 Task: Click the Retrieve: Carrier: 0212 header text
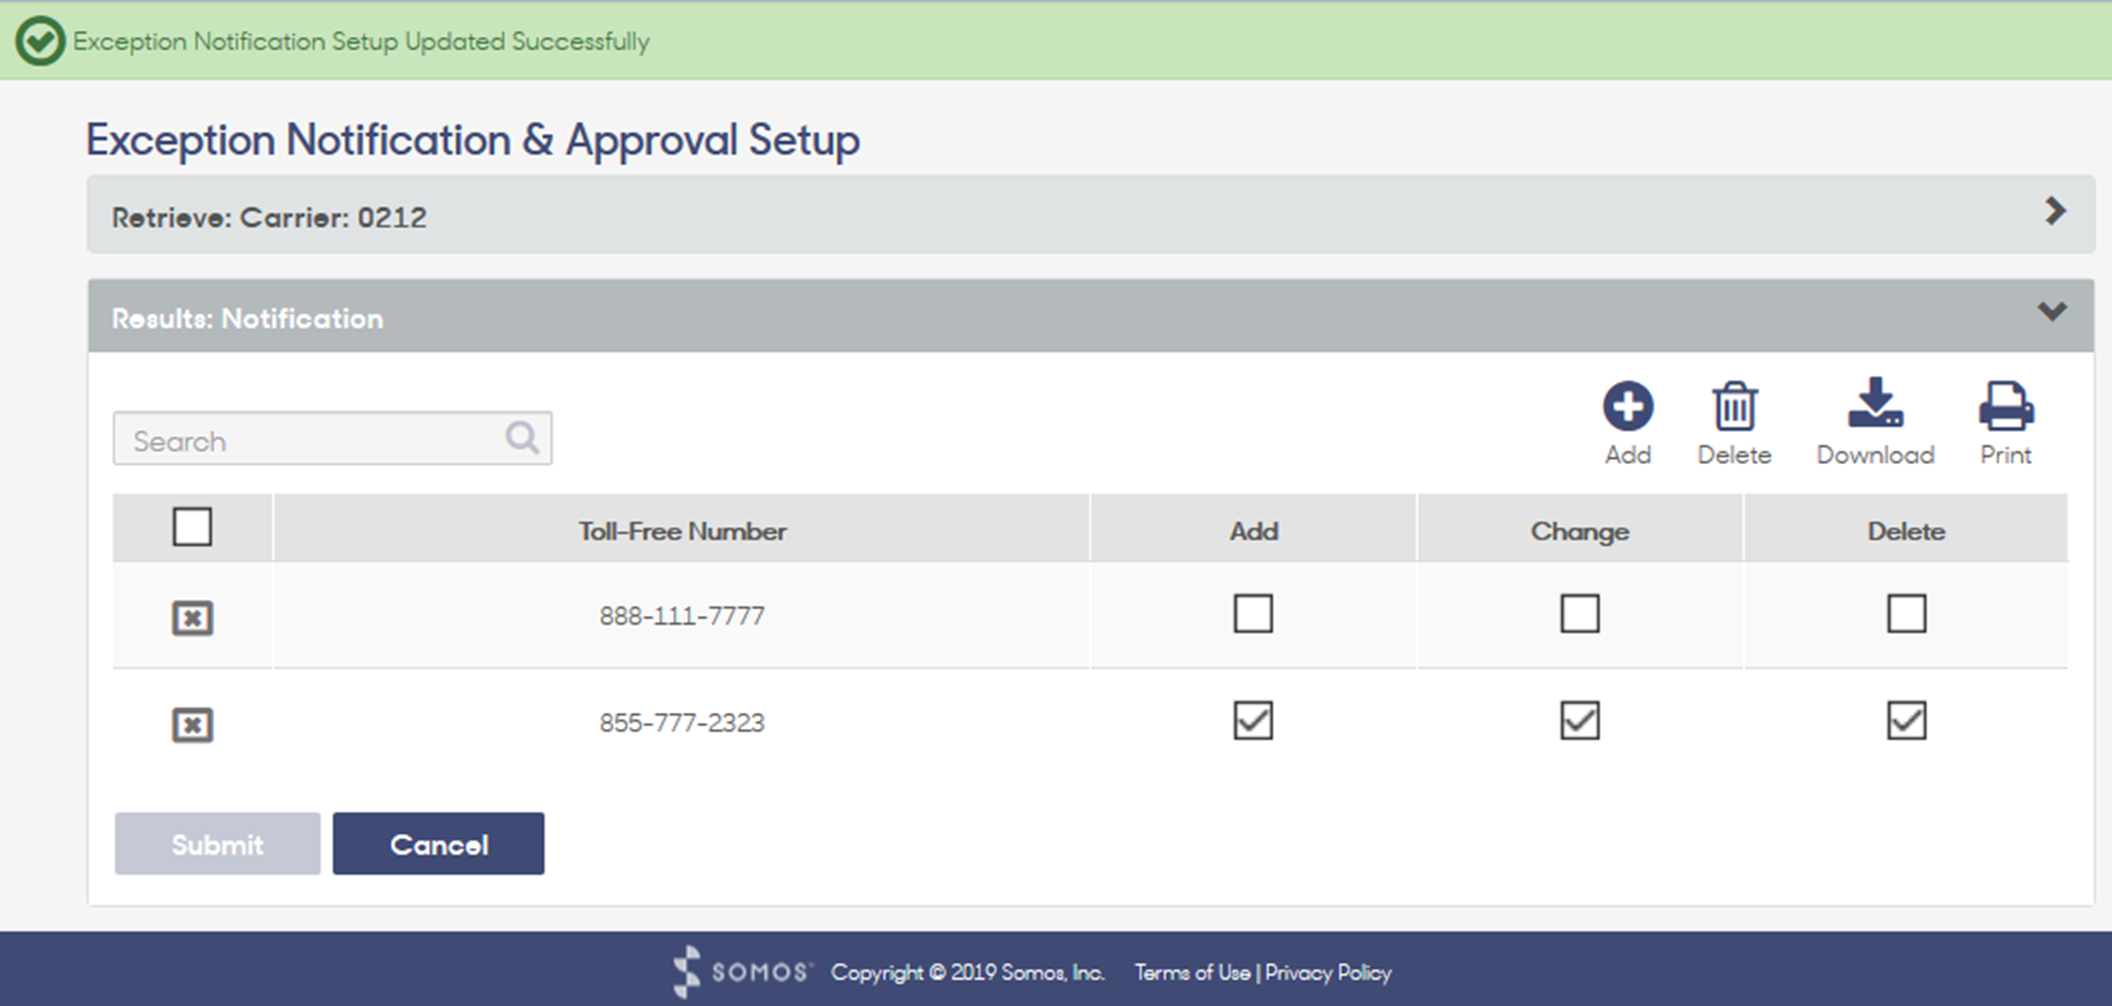269,218
